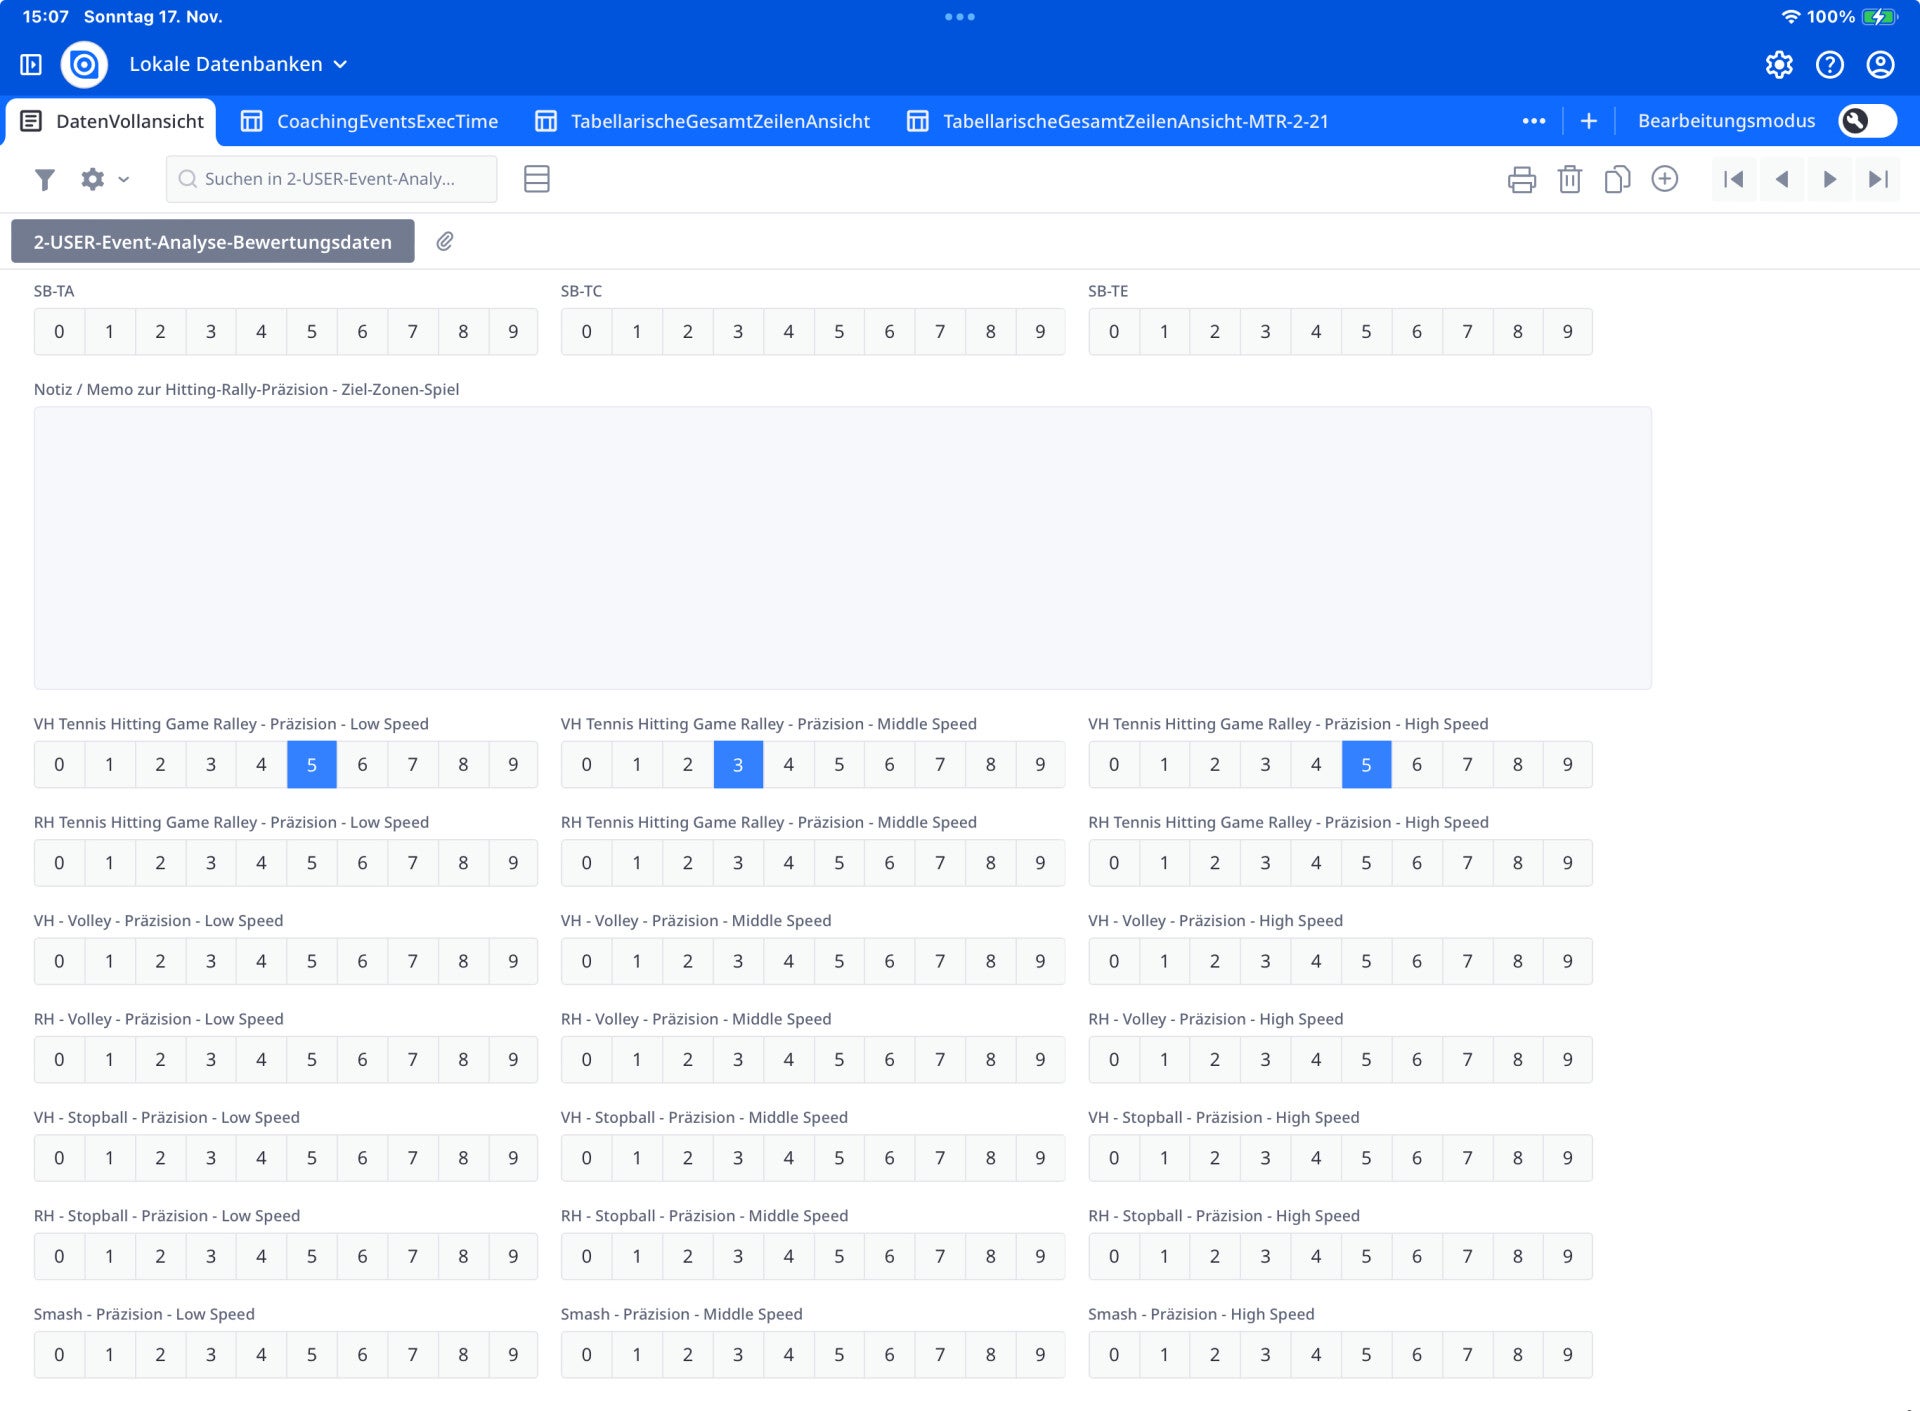Screen dimensions: 1920x1411
Task: Add new record with plus-circle icon
Action: pyautogui.click(x=1664, y=179)
